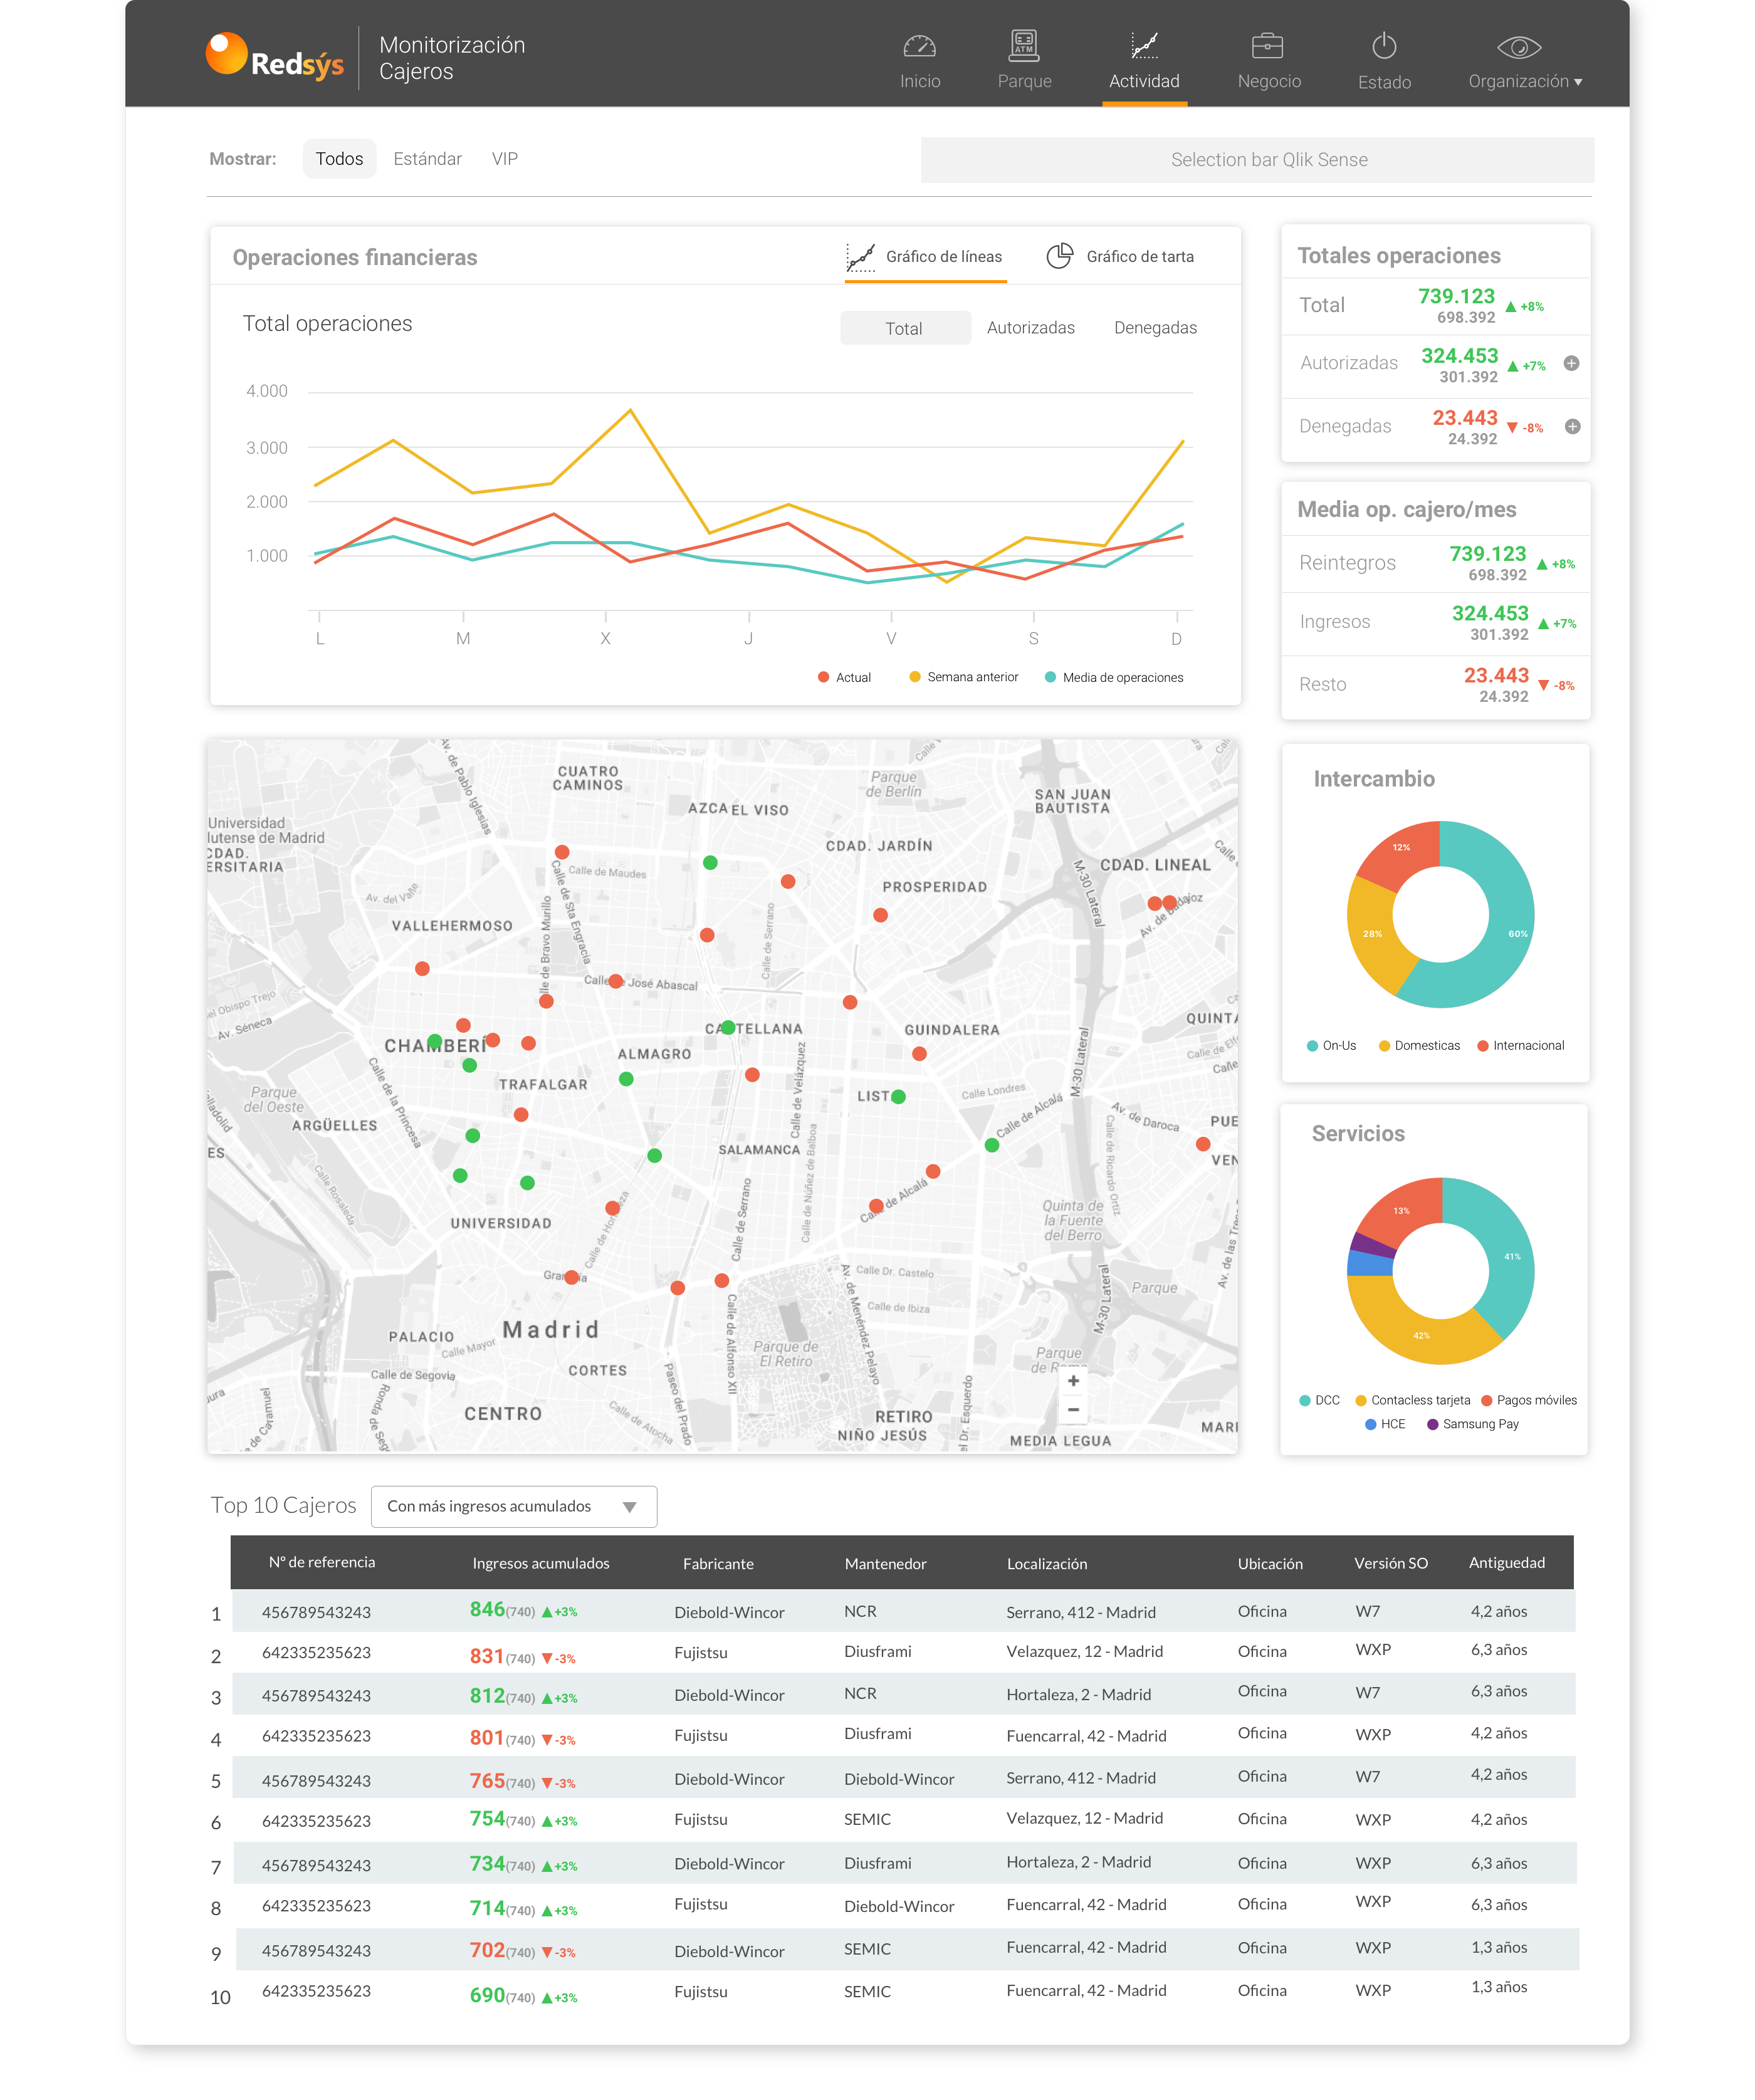This screenshot has width=1755, height=2100.
Task: Click the Negocio briefcase icon
Action: point(1267,47)
